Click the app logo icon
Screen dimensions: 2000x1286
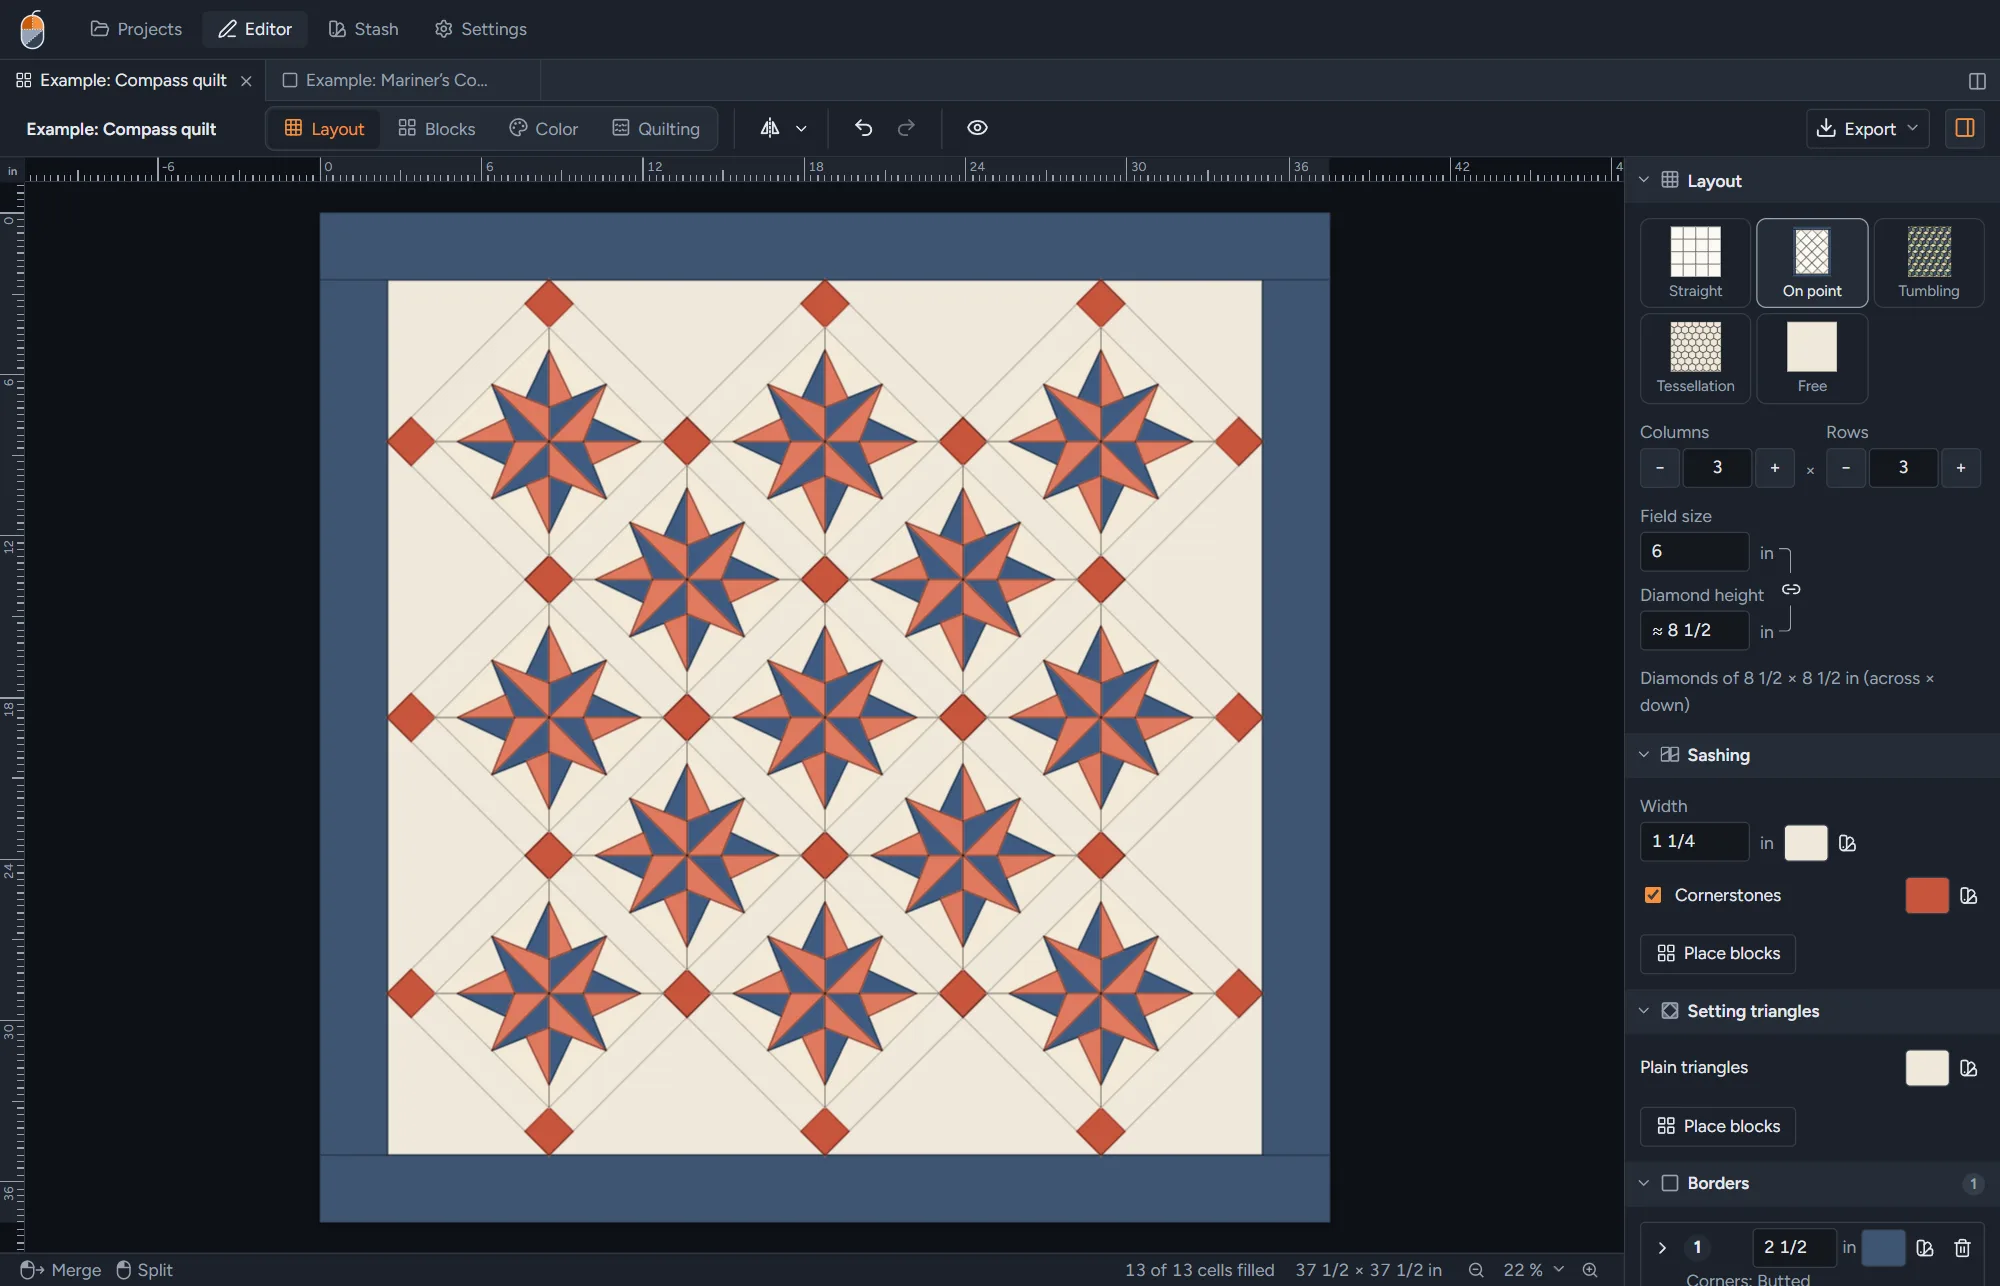(32, 29)
